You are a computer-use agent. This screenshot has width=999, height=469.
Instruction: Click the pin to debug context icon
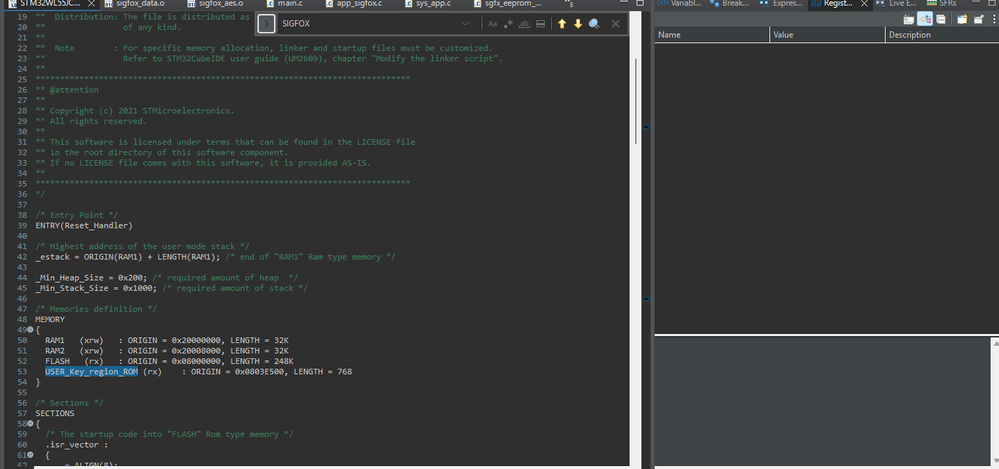978,19
